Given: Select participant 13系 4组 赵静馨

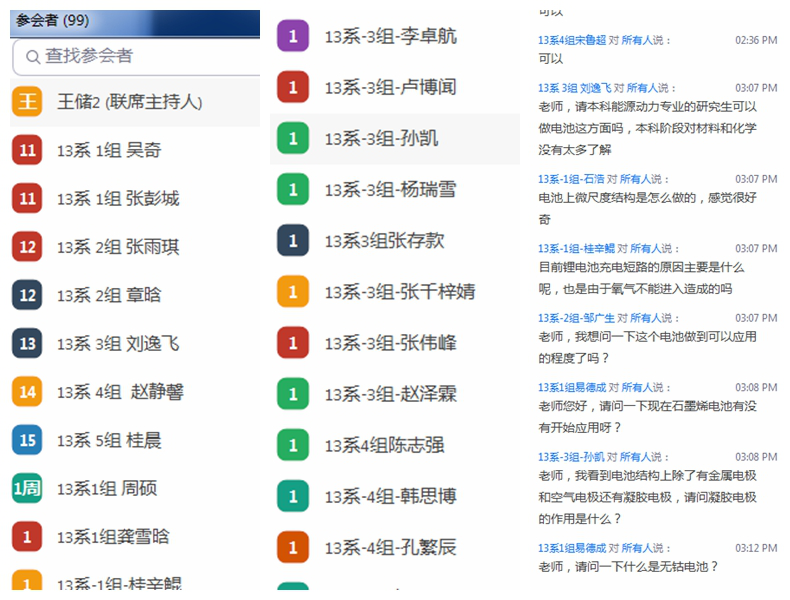Looking at the screenshot, I should coord(120,392).
